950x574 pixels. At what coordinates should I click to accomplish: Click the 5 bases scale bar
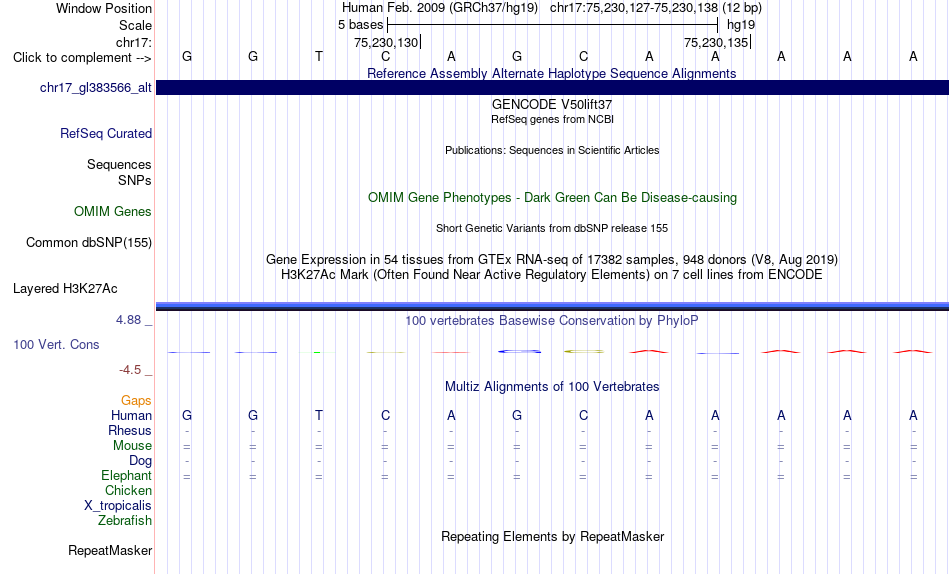point(552,25)
